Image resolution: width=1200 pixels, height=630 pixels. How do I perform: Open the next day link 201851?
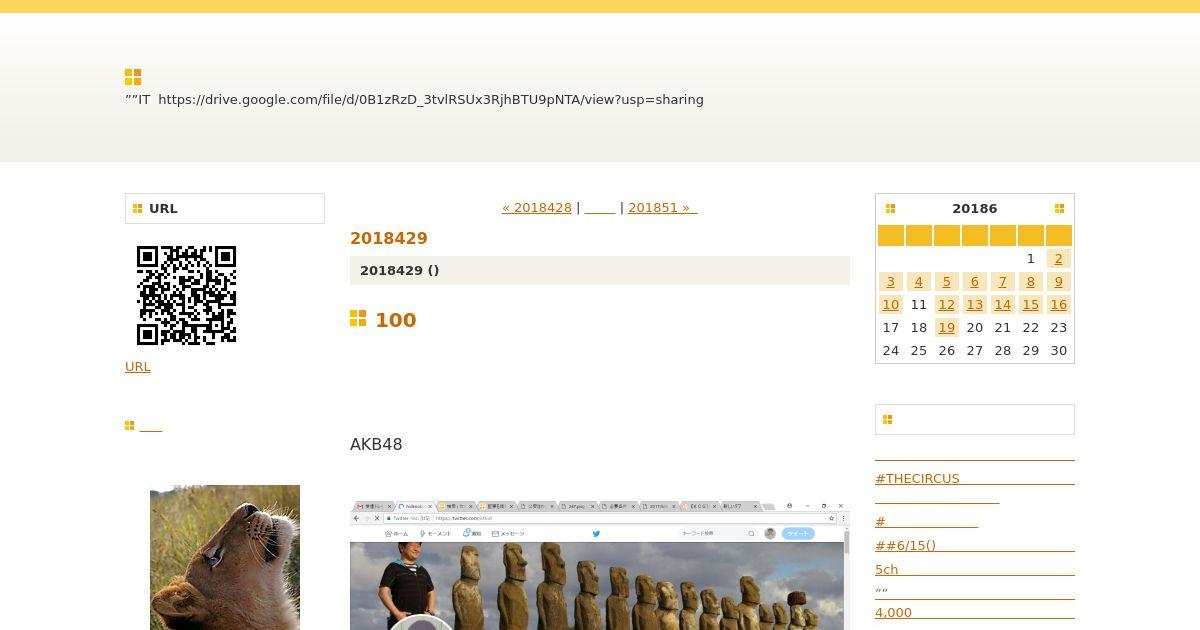click(662, 208)
